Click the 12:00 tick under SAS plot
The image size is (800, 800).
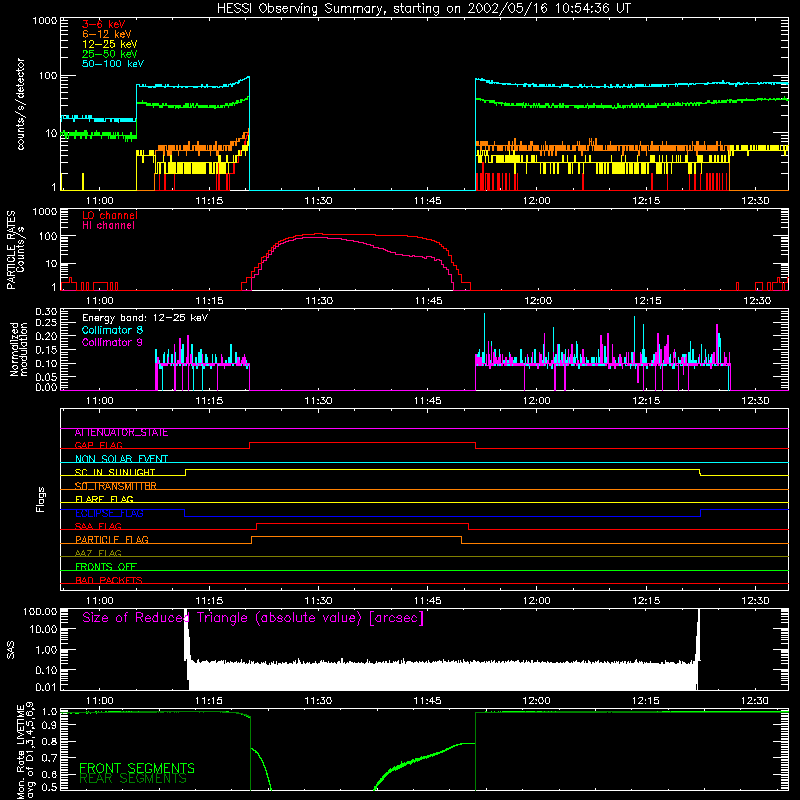[x=537, y=701]
